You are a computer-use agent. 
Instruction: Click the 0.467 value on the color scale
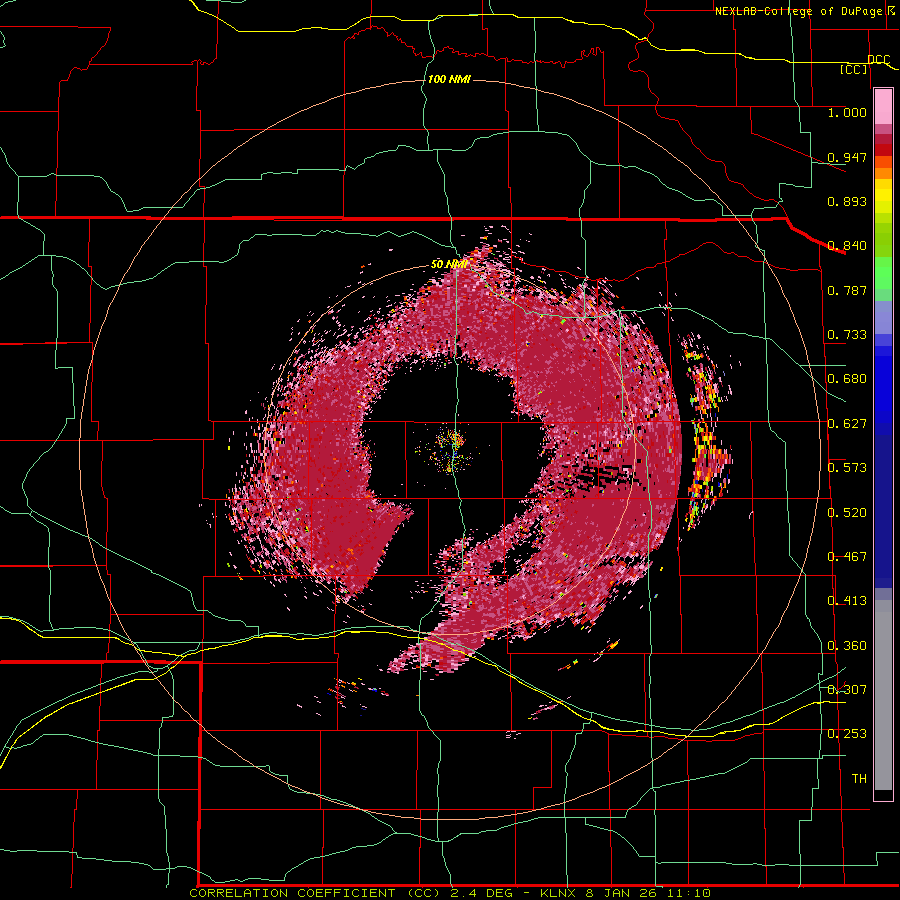pyautogui.click(x=847, y=557)
